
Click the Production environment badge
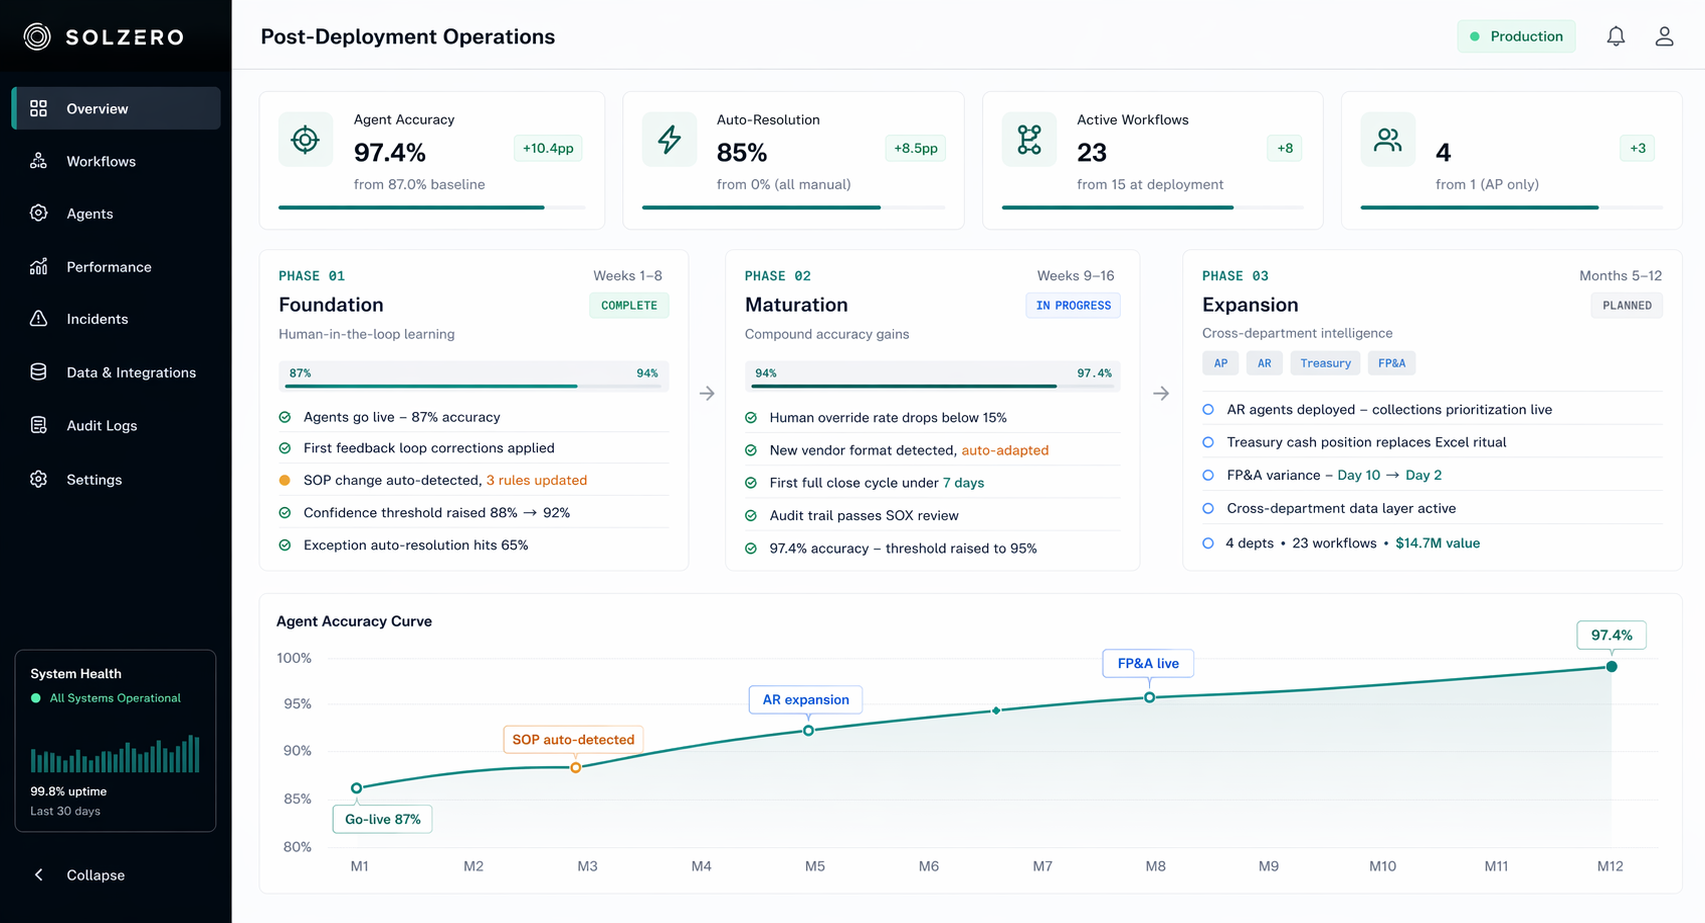[x=1516, y=36]
